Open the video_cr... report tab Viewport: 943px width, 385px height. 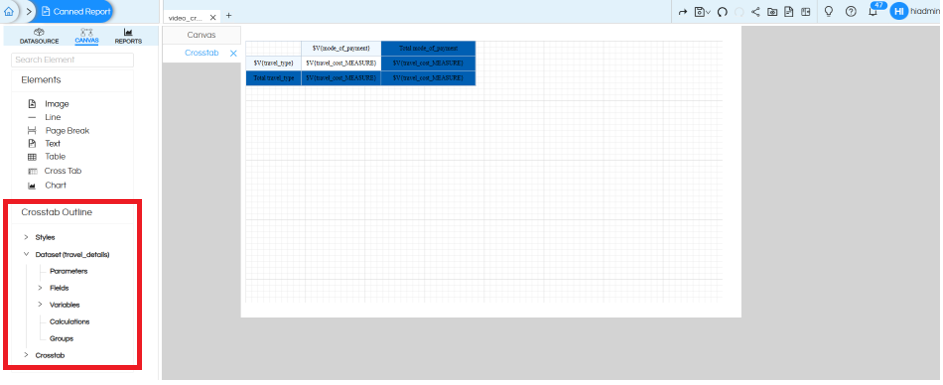coord(185,17)
